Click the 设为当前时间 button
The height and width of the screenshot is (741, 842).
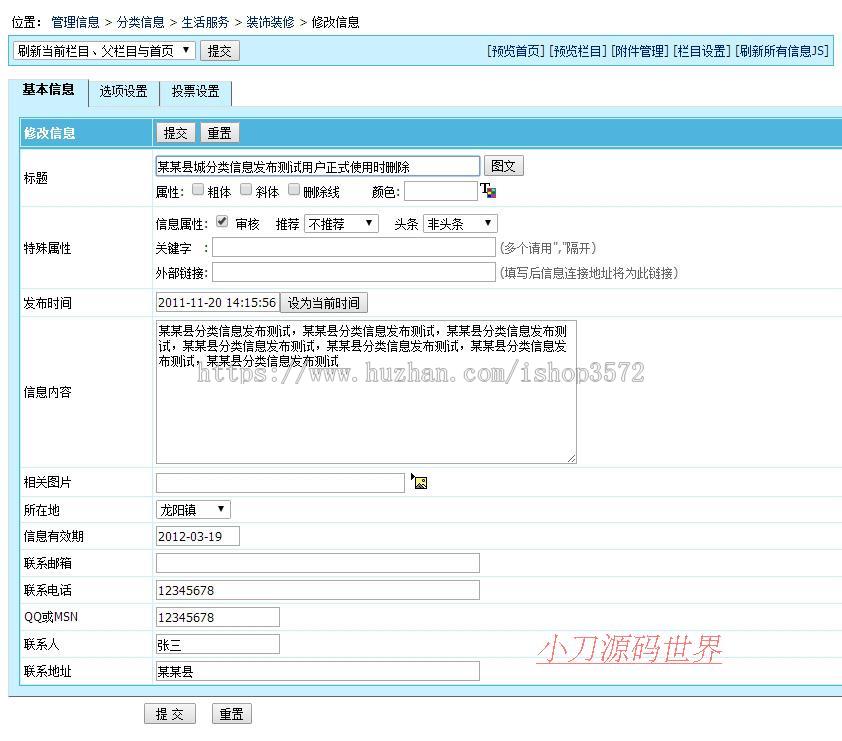coord(324,303)
